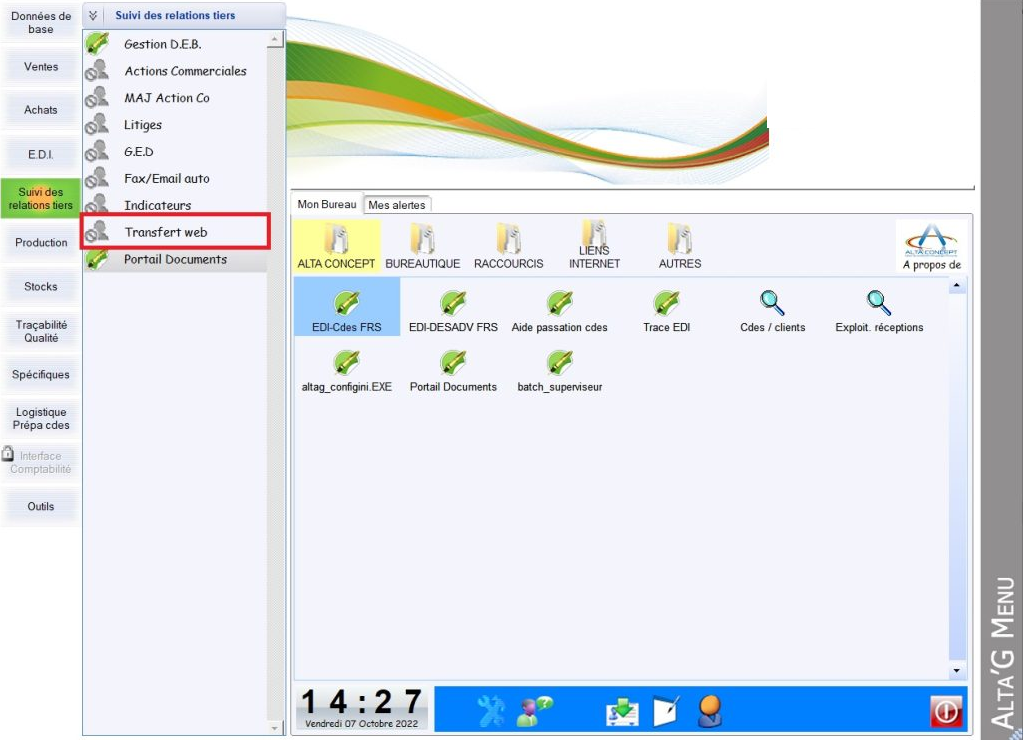Open the EDI-Cdes FRS shortcut

[347, 309]
